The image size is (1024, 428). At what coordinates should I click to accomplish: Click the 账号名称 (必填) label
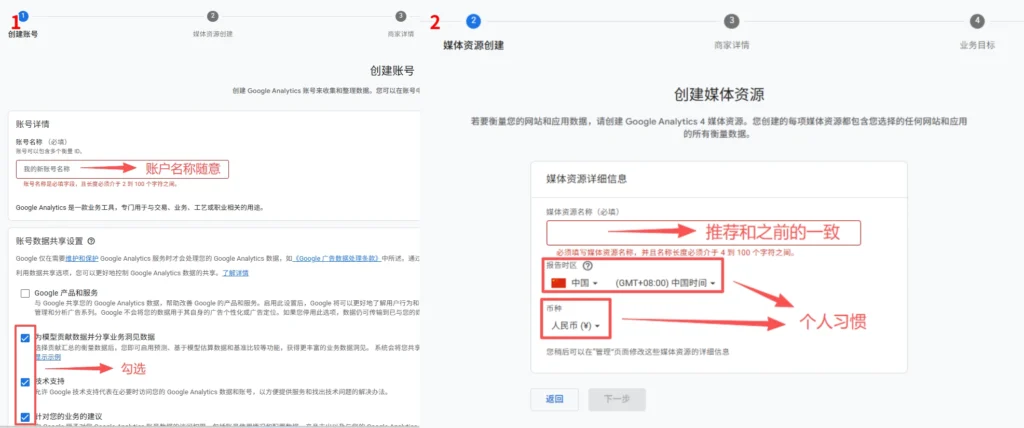click(41, 141)
